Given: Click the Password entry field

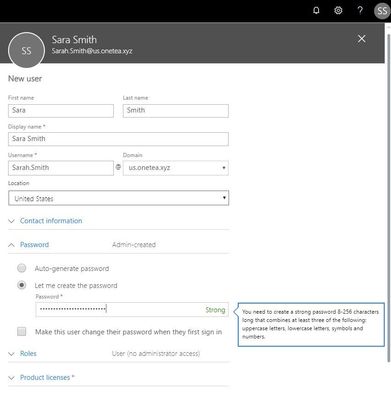Looking at the screenshot, I should pyautogui.click(x=132, y=310).
